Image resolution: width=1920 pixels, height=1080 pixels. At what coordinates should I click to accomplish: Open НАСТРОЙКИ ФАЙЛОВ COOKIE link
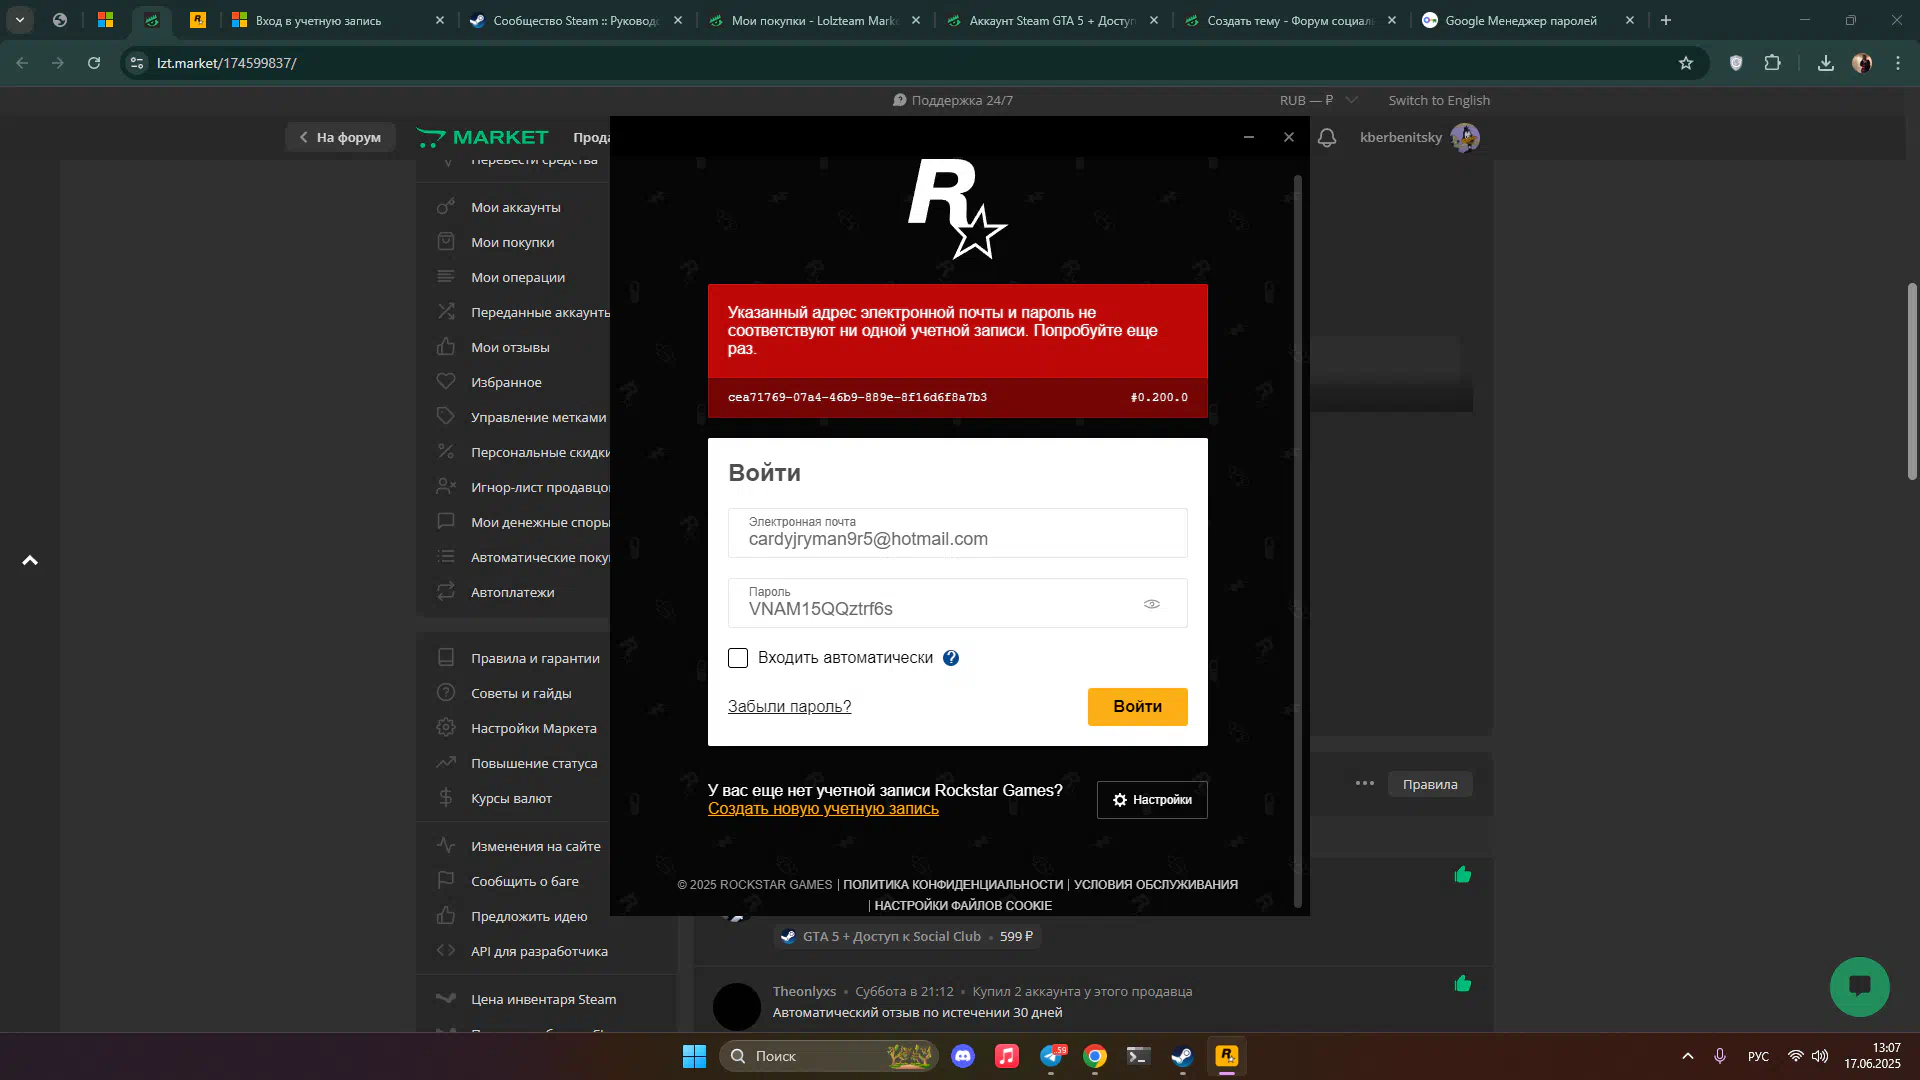click(x=963, y=906)
